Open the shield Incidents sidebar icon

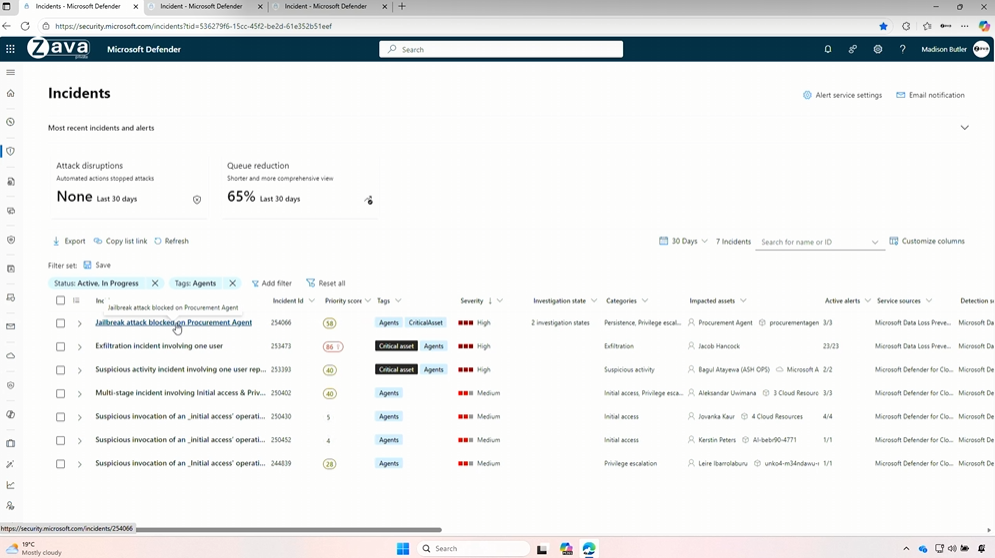coord(10,151)
